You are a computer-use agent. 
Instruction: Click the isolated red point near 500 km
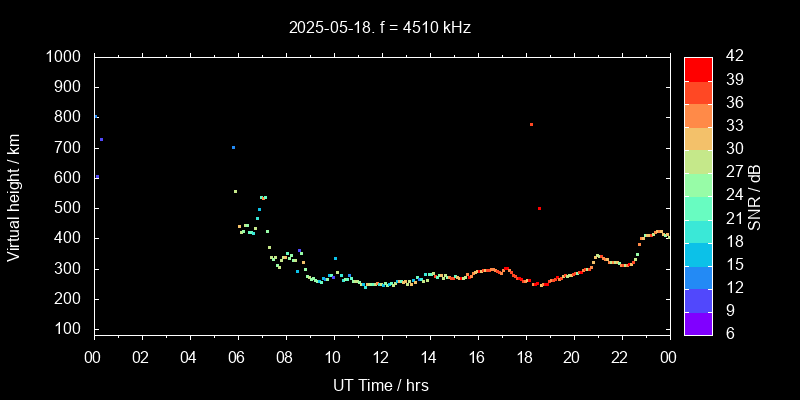(x=539, y=209)
